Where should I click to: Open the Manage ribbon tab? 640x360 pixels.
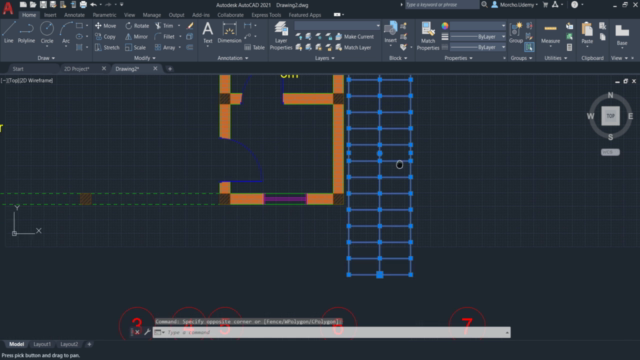coord(152,15)
